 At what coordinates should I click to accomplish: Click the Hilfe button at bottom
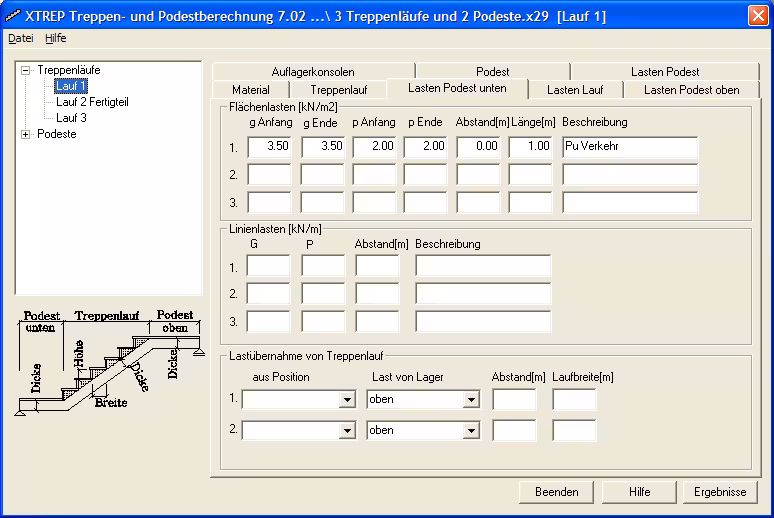click(639, 492)
